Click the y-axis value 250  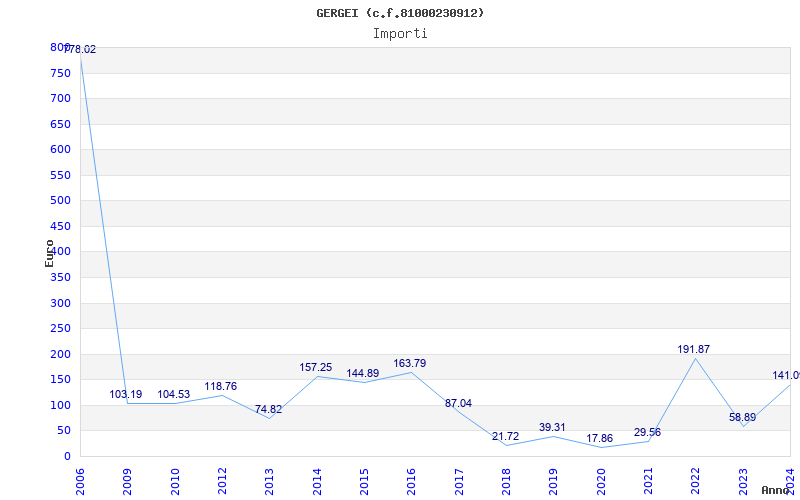click(60, 329)
